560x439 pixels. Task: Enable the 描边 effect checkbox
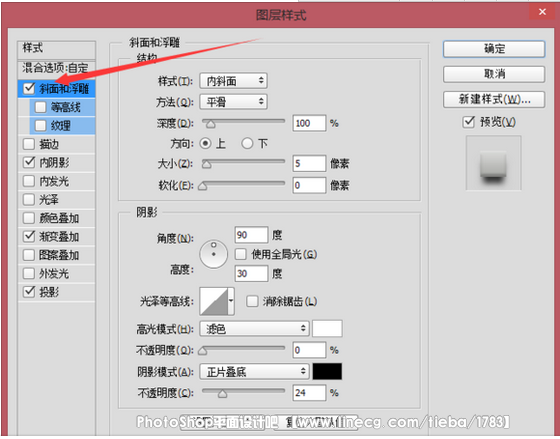29,144
